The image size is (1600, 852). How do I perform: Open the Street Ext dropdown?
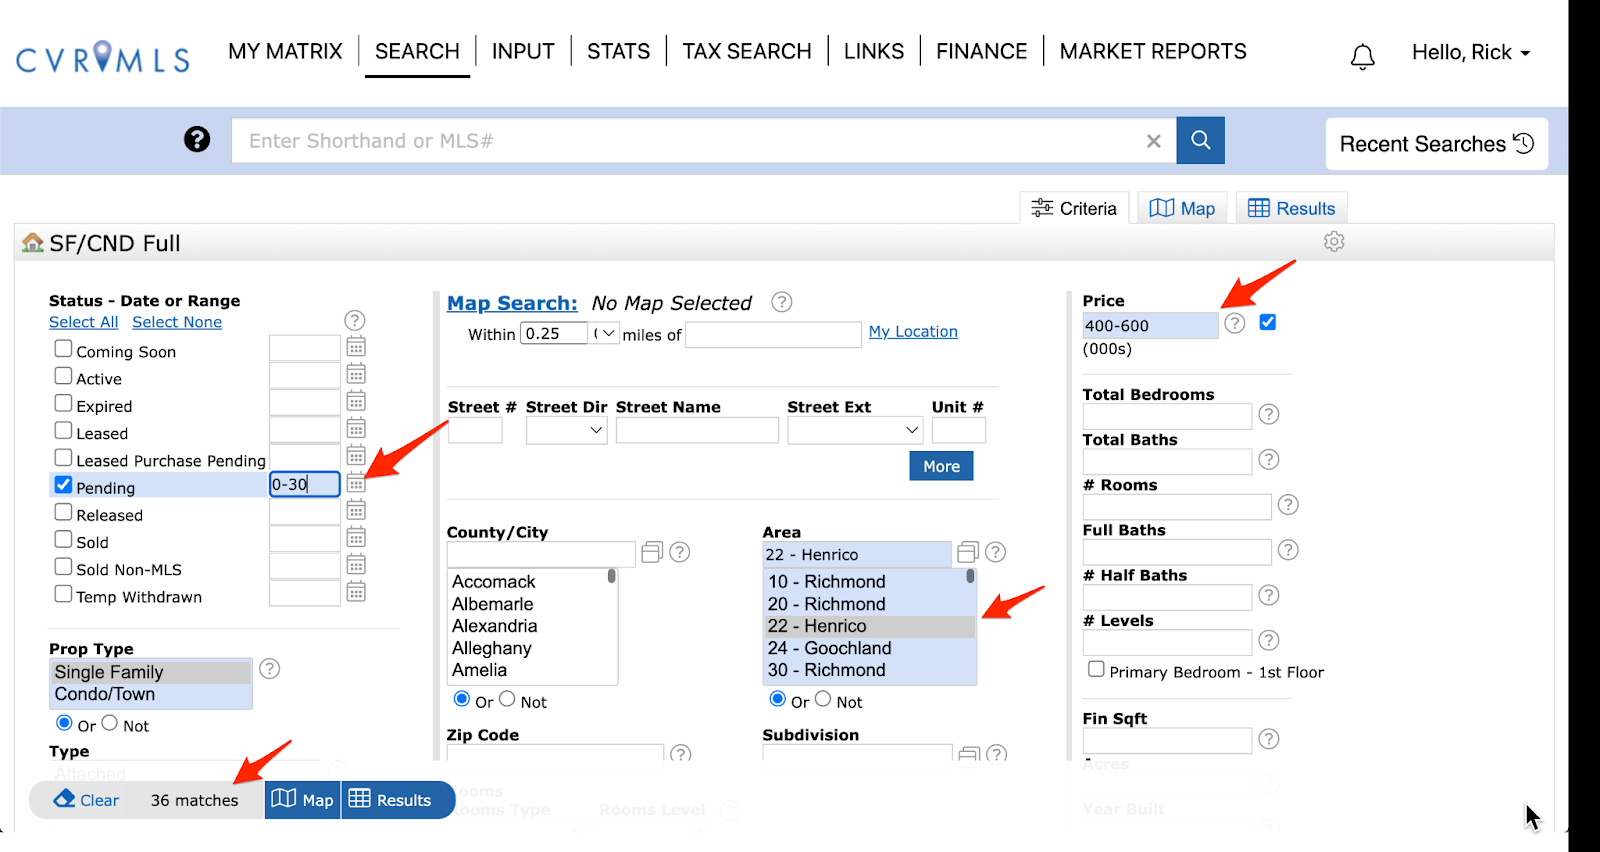[855, 430]
